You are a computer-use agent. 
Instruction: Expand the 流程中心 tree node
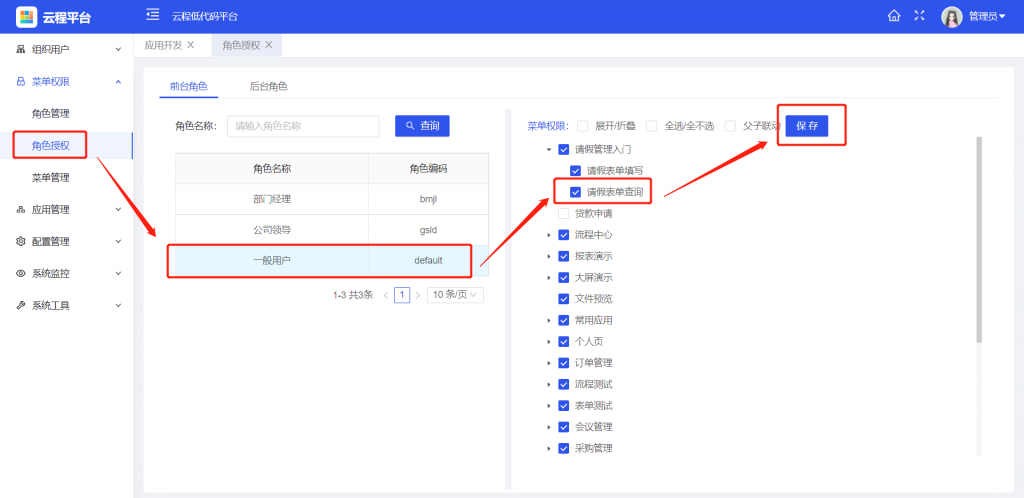coord(549,235)
